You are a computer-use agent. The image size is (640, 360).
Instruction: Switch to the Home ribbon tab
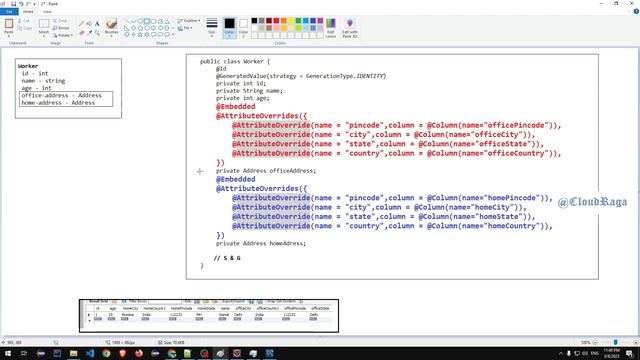(28, 12)
